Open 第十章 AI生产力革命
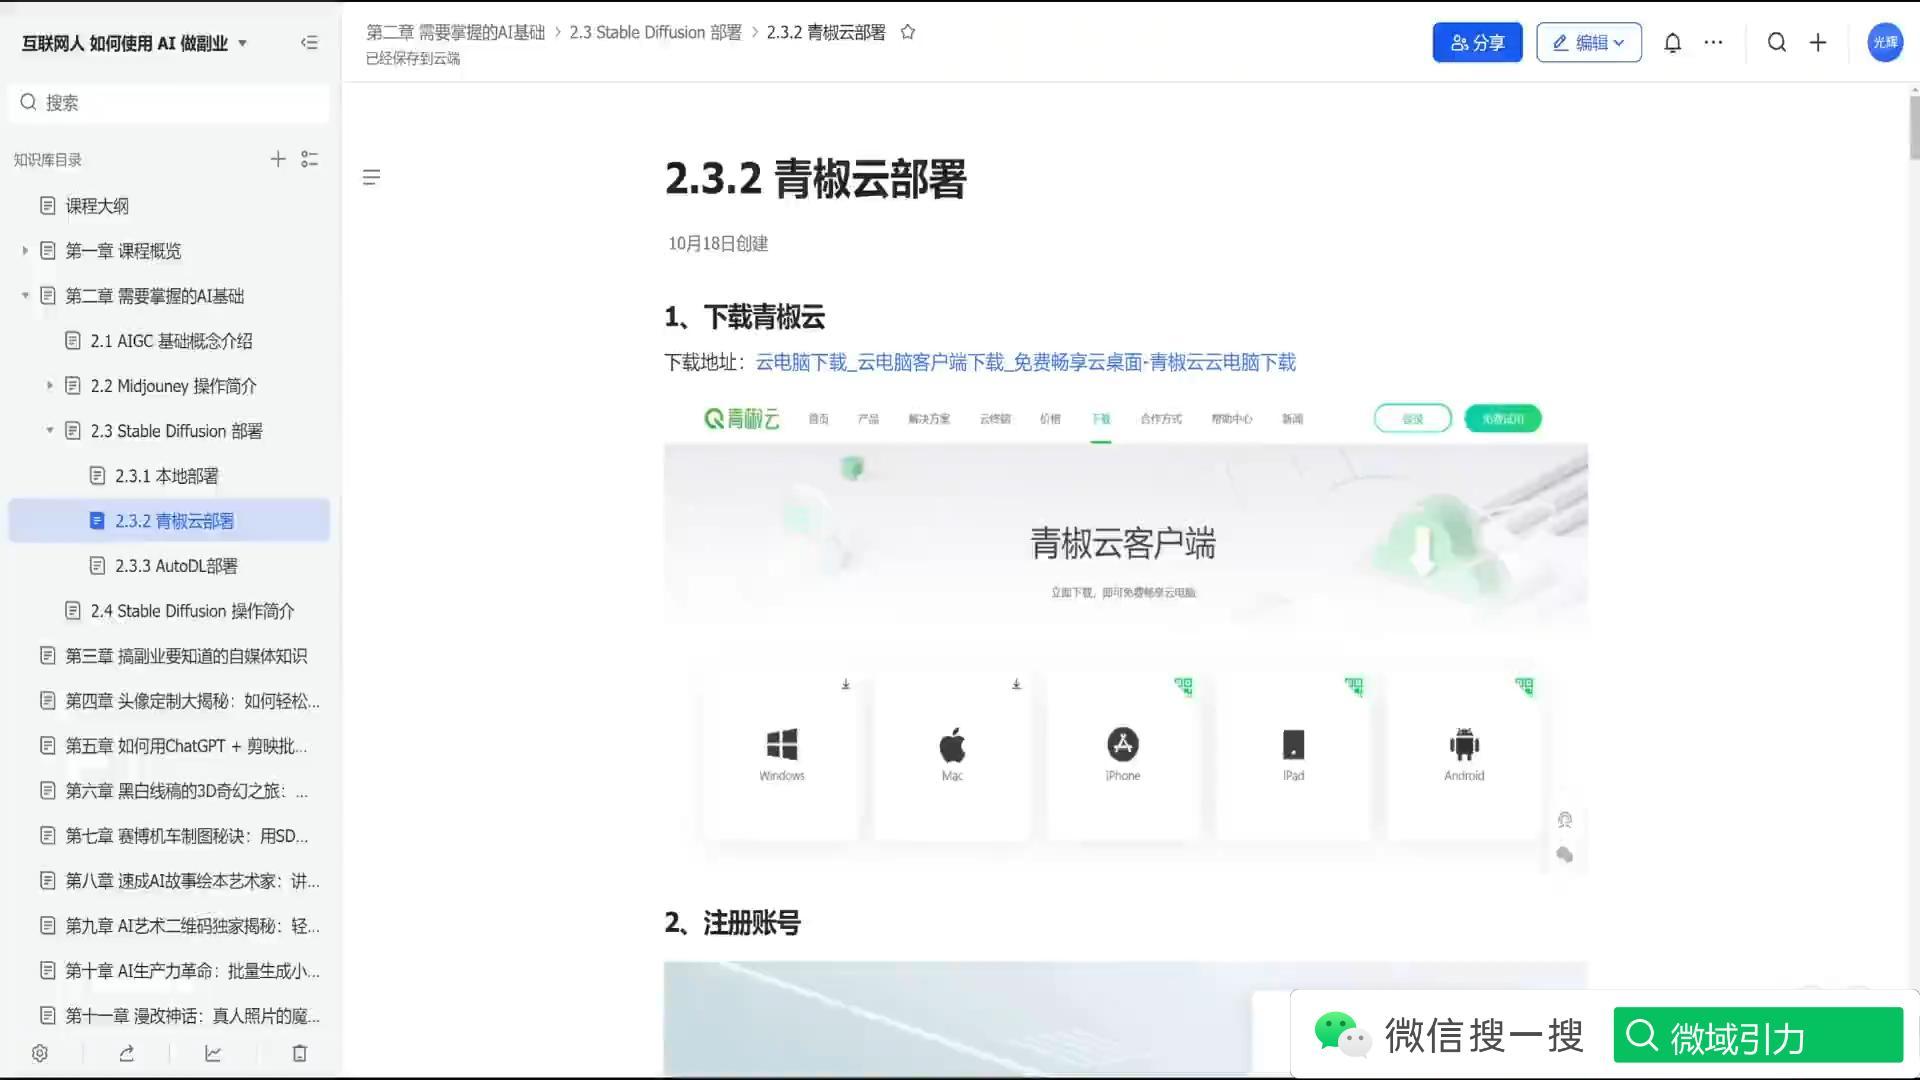This screenshot has height=1080, width=1920. pyautogui.click(x=169, y=971)
